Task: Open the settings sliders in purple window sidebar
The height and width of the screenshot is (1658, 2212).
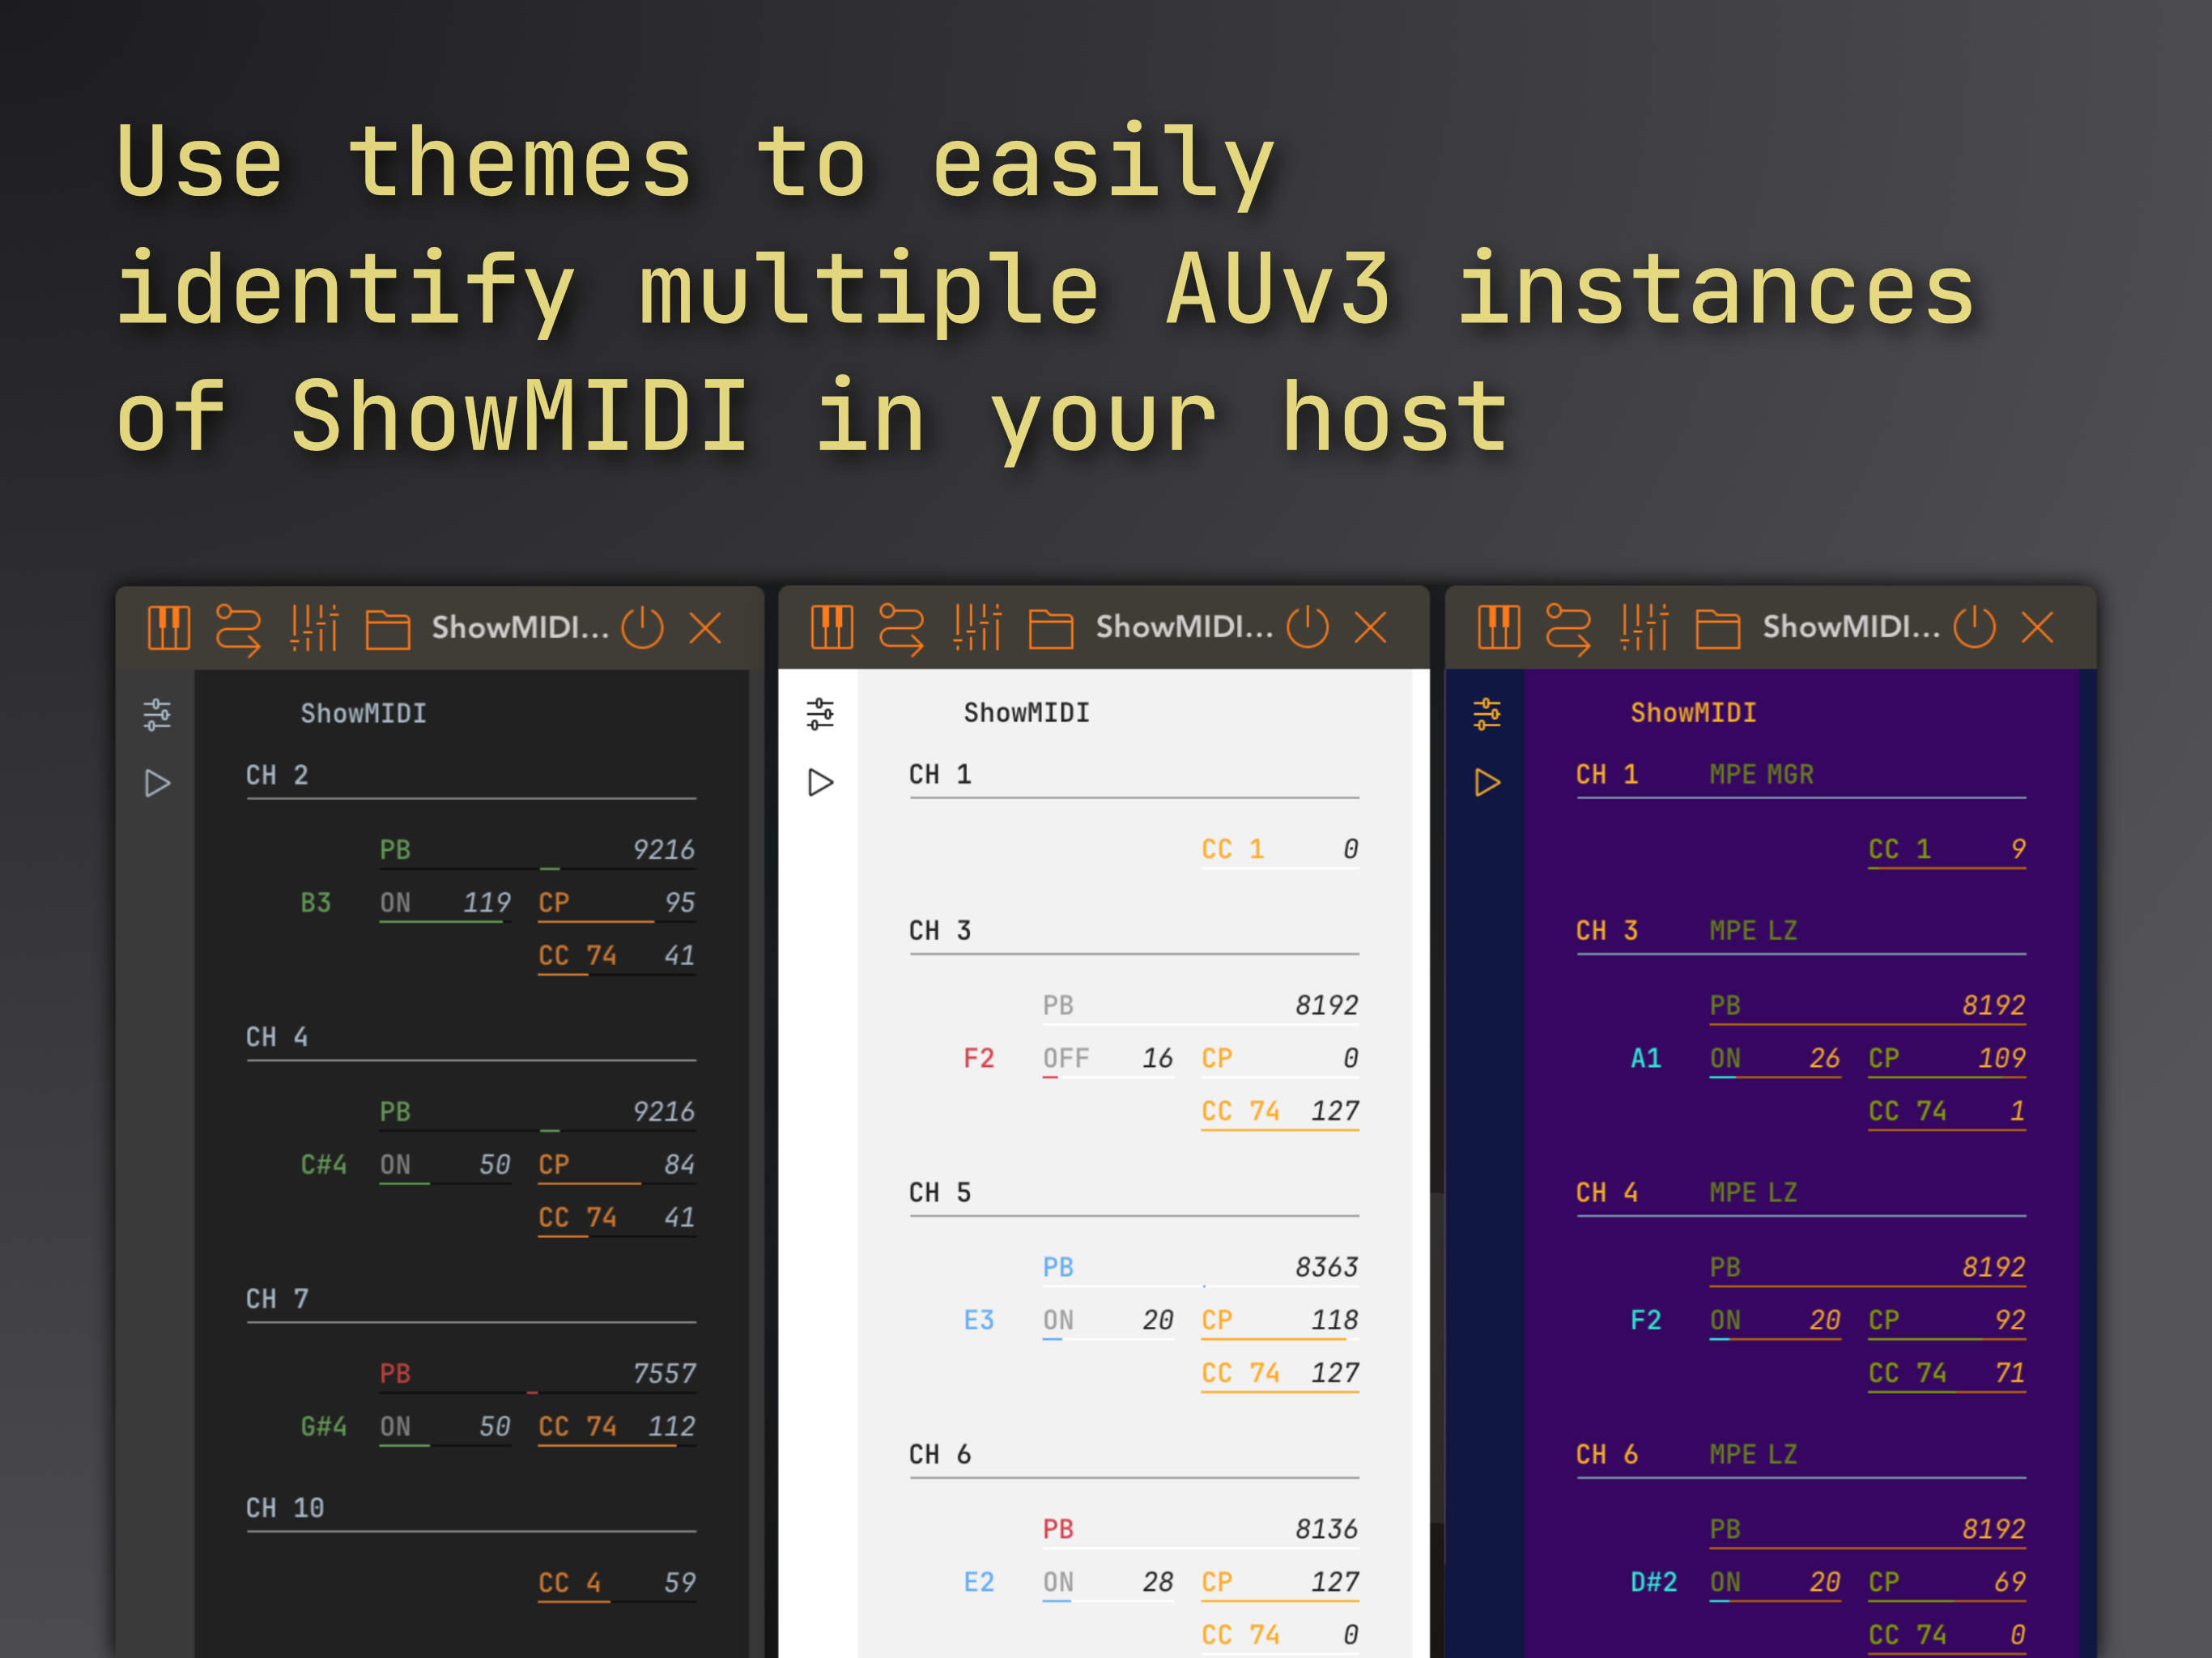Action: 1487,714
